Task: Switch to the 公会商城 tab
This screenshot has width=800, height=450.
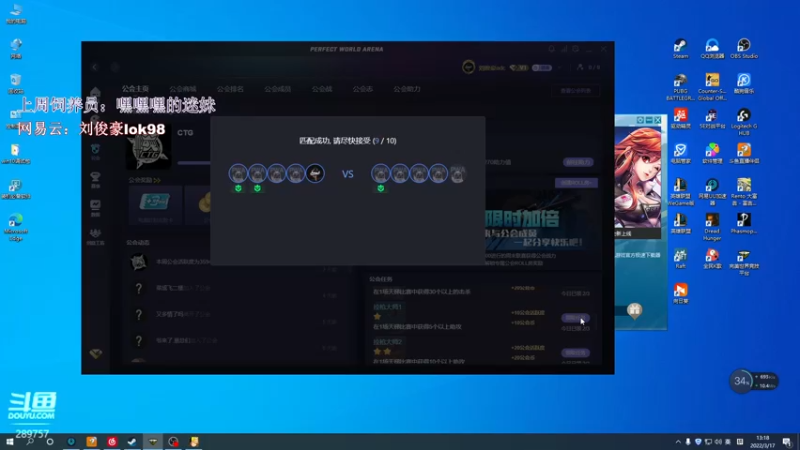Action: pos(183,89)
